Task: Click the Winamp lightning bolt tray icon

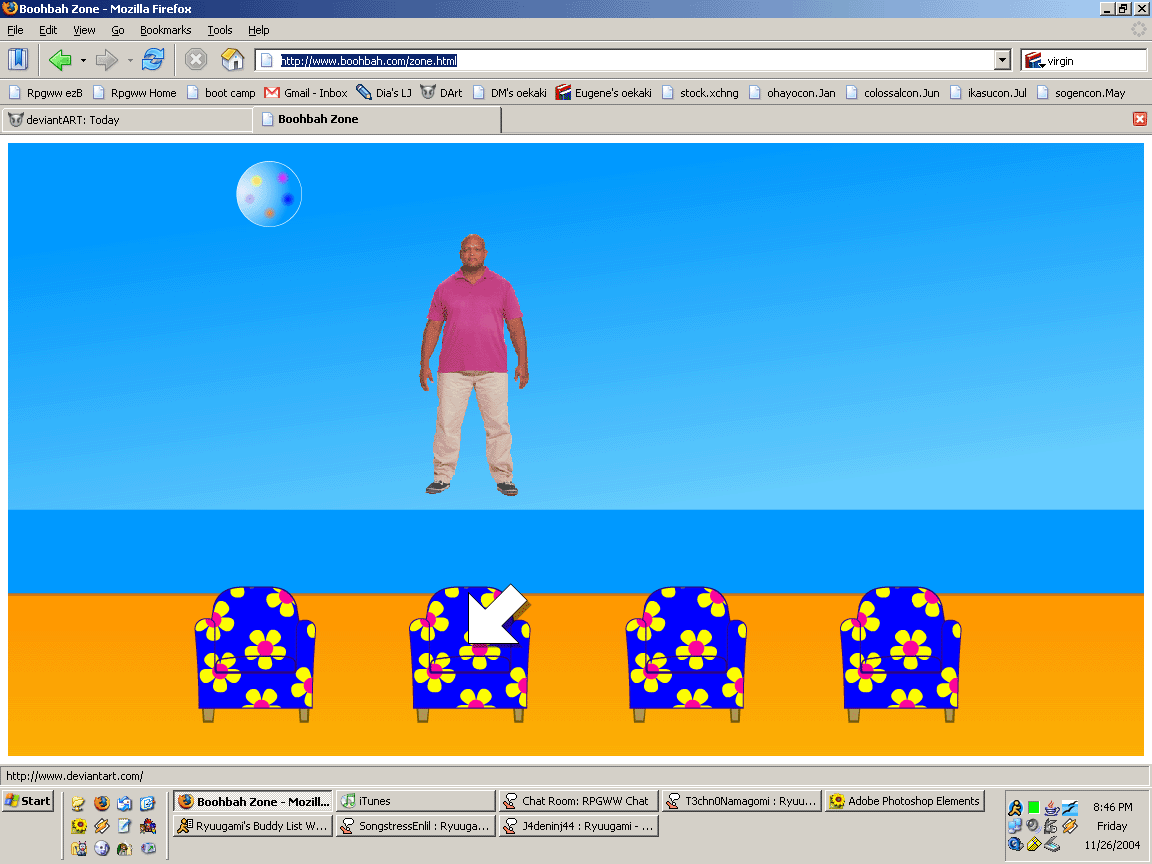Action: (x=1070, y=826)
